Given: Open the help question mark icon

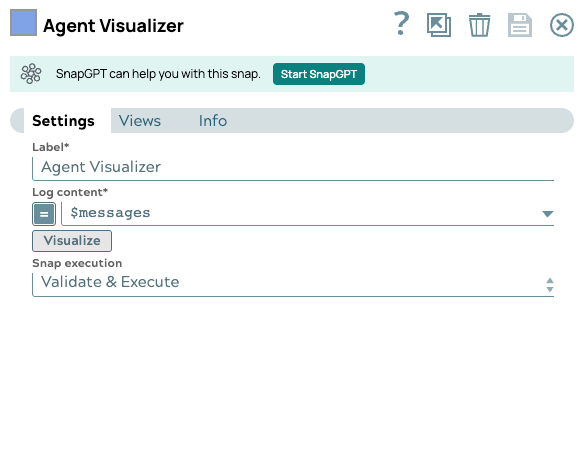Looking at the screenshot, I should [x=402, y=23].
